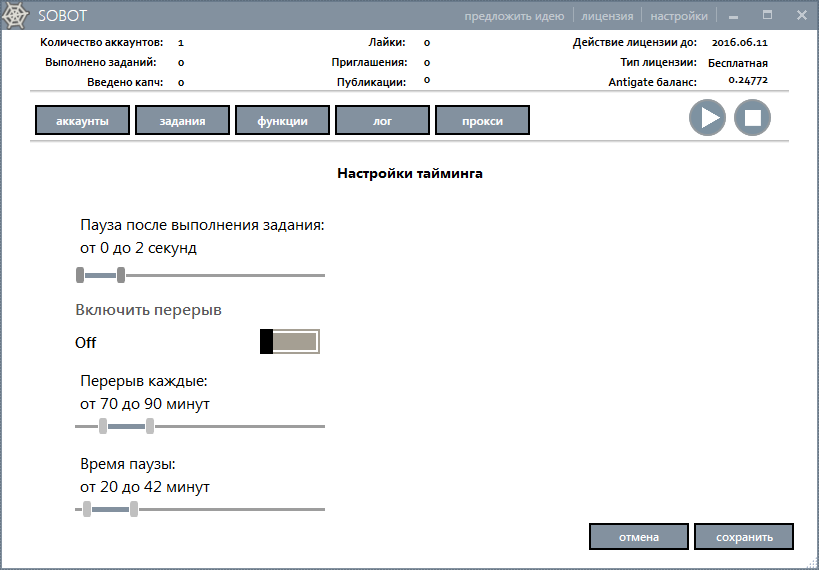Toggle the 'Включить перерыв' Off switch
819x570 pixels.
click(x=290, y=342)
